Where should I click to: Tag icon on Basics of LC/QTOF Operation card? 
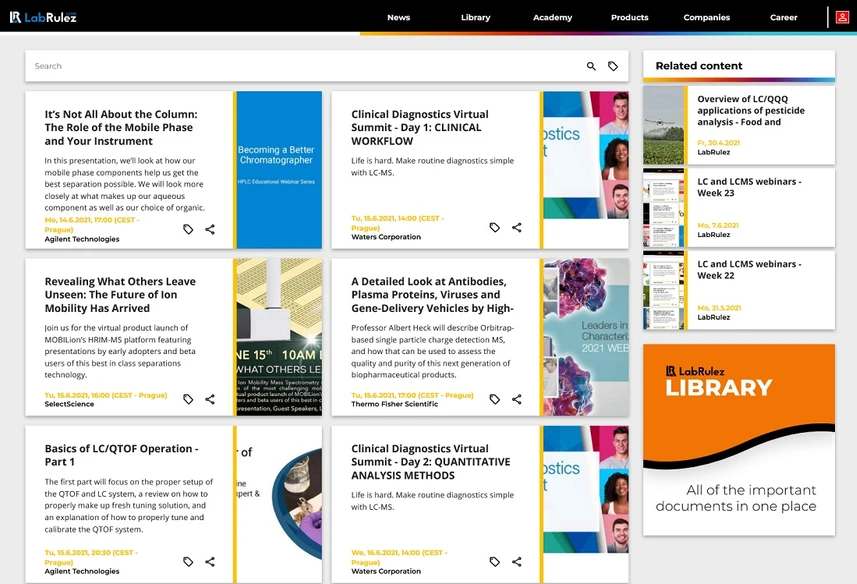(188, 562)
